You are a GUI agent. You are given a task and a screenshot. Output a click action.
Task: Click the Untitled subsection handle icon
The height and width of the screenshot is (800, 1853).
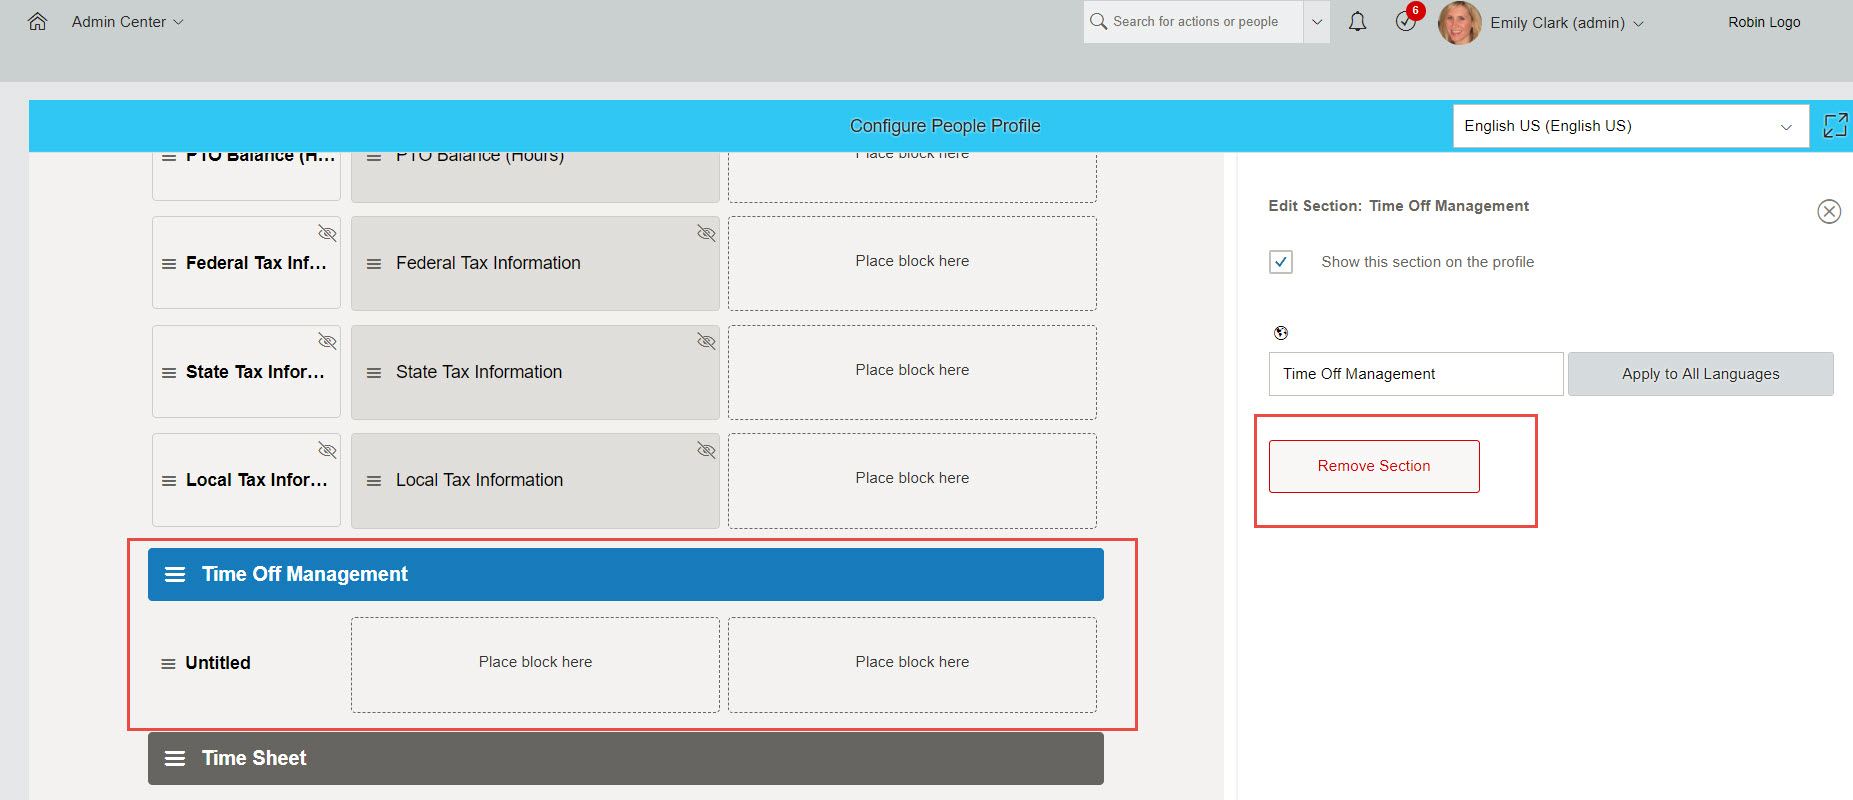pos(168,664)
